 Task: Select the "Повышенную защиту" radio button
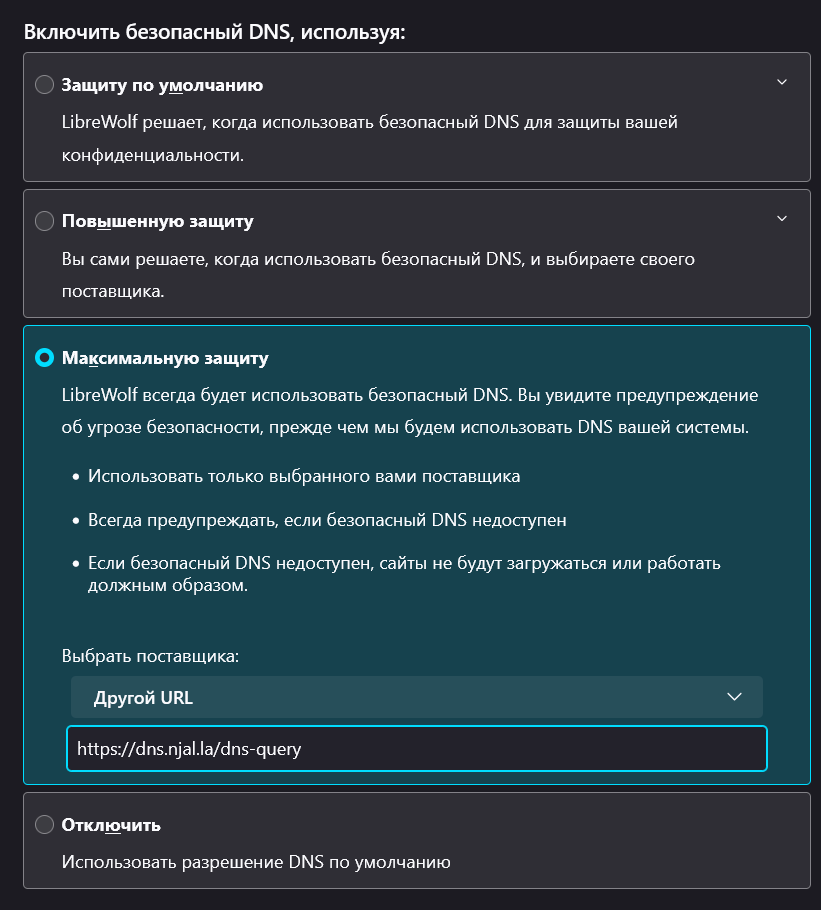click(x=44, y=221)
